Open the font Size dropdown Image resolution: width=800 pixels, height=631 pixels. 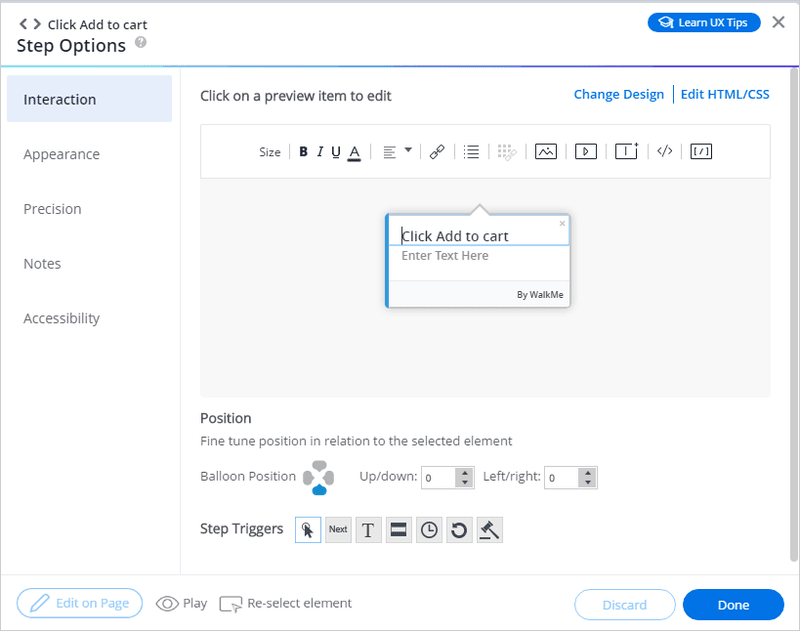pyautogui.click(x=270, y=151)
